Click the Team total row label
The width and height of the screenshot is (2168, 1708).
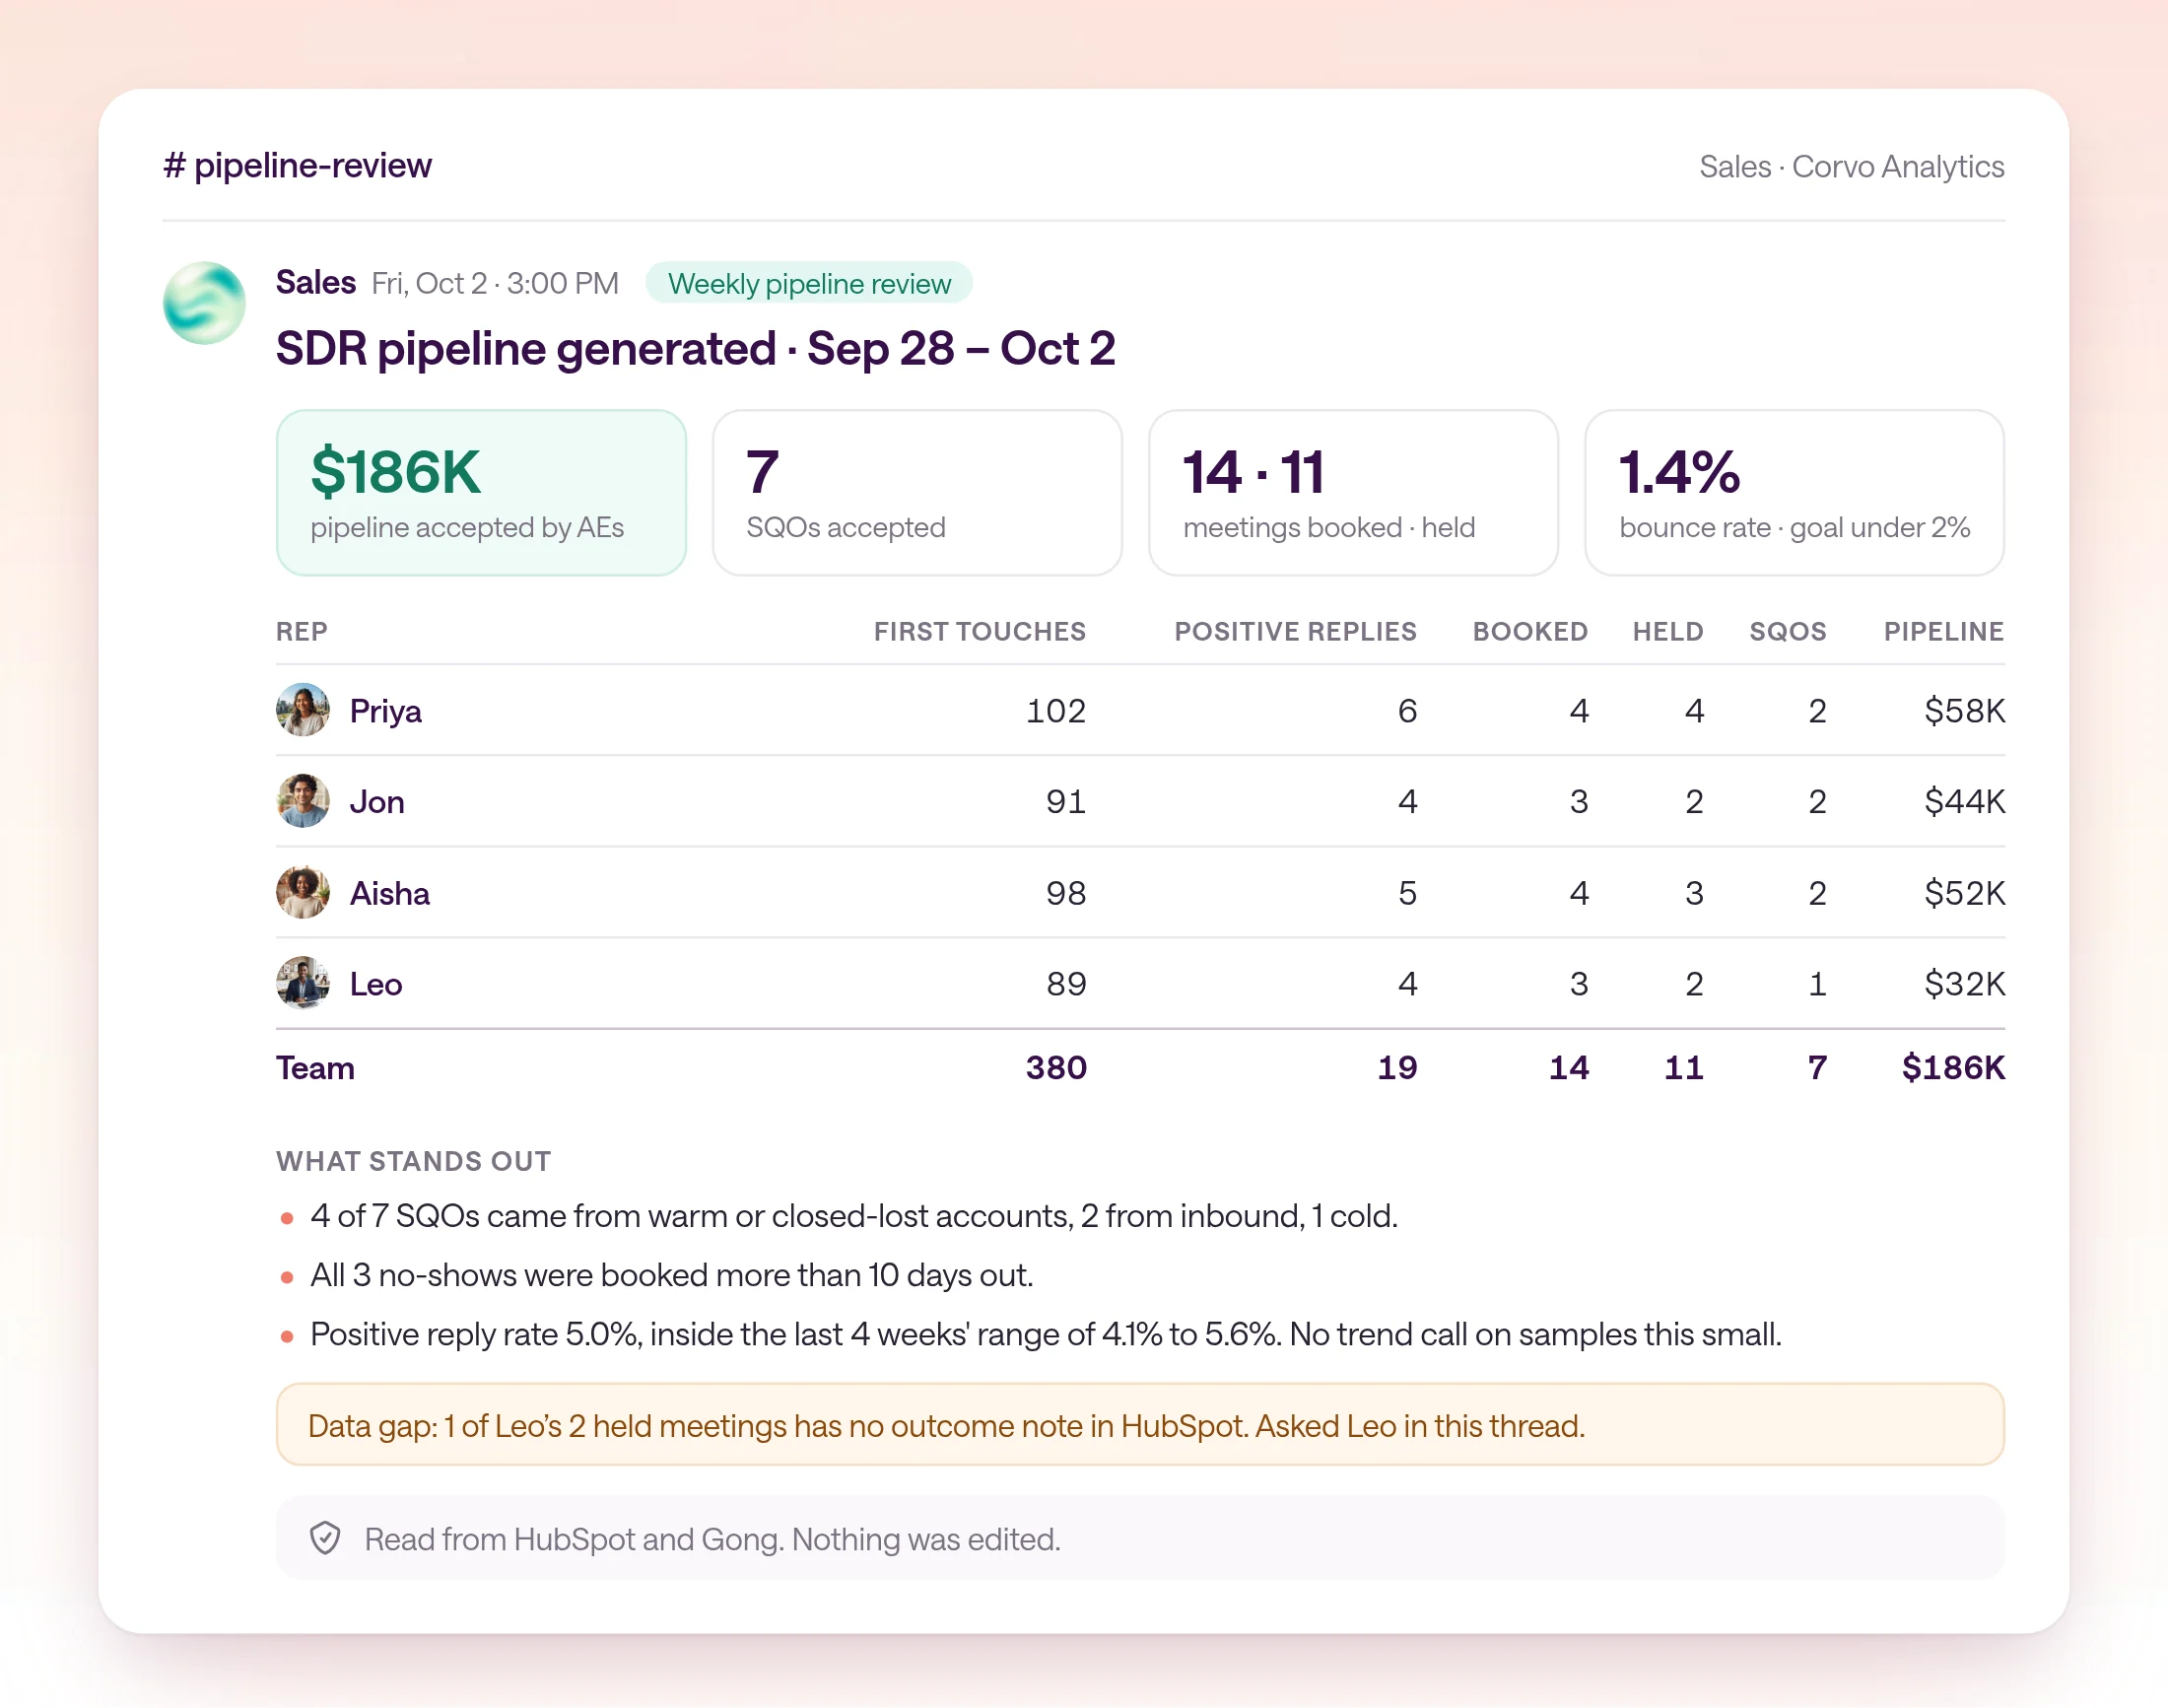[x=315, y=1068]
